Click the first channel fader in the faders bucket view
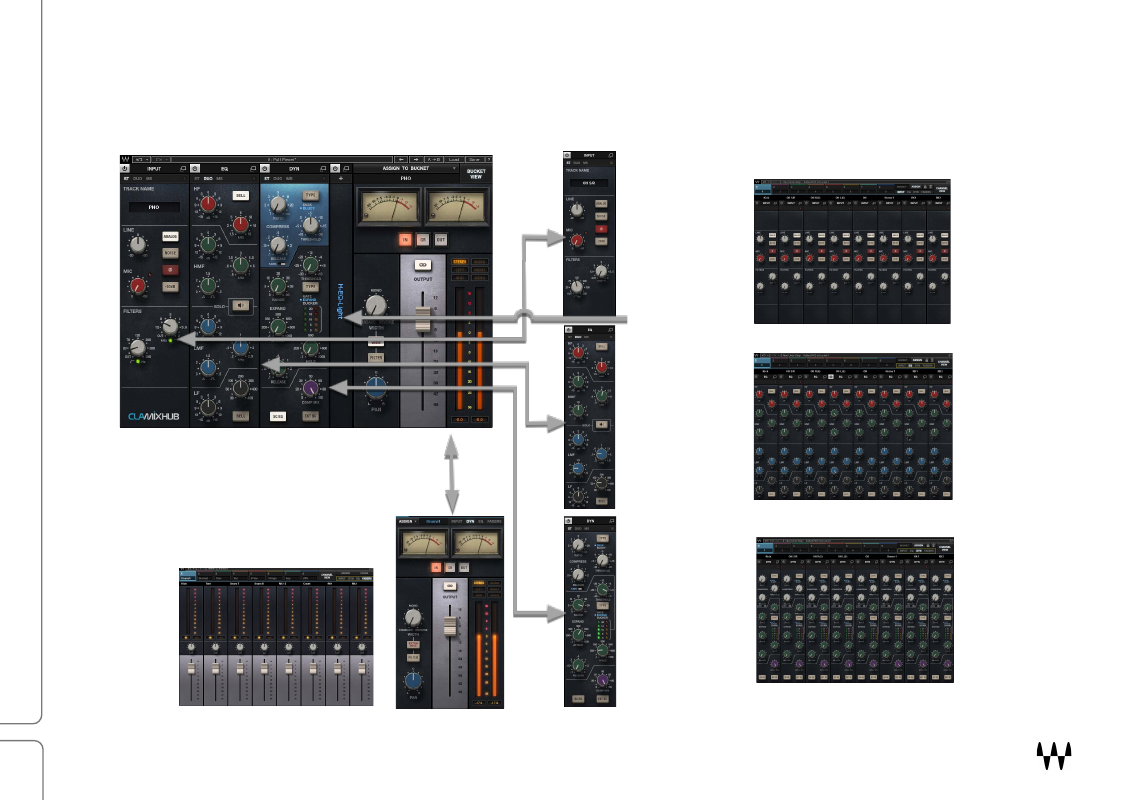The image size is (1131, 800). [191, 669]
